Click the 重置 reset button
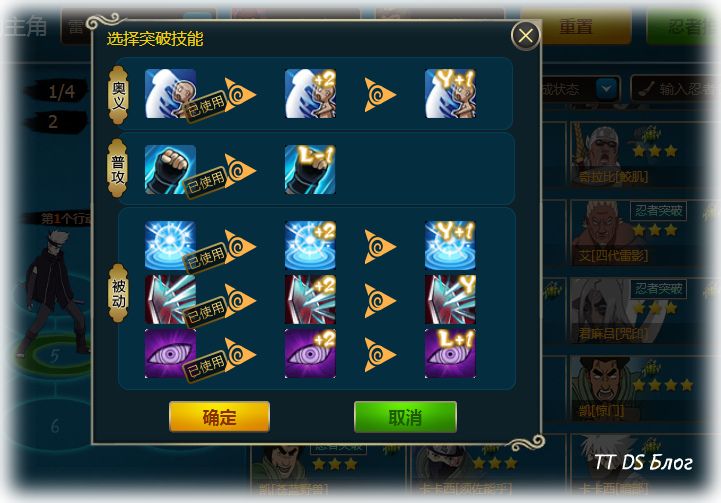 click(577, 27)
